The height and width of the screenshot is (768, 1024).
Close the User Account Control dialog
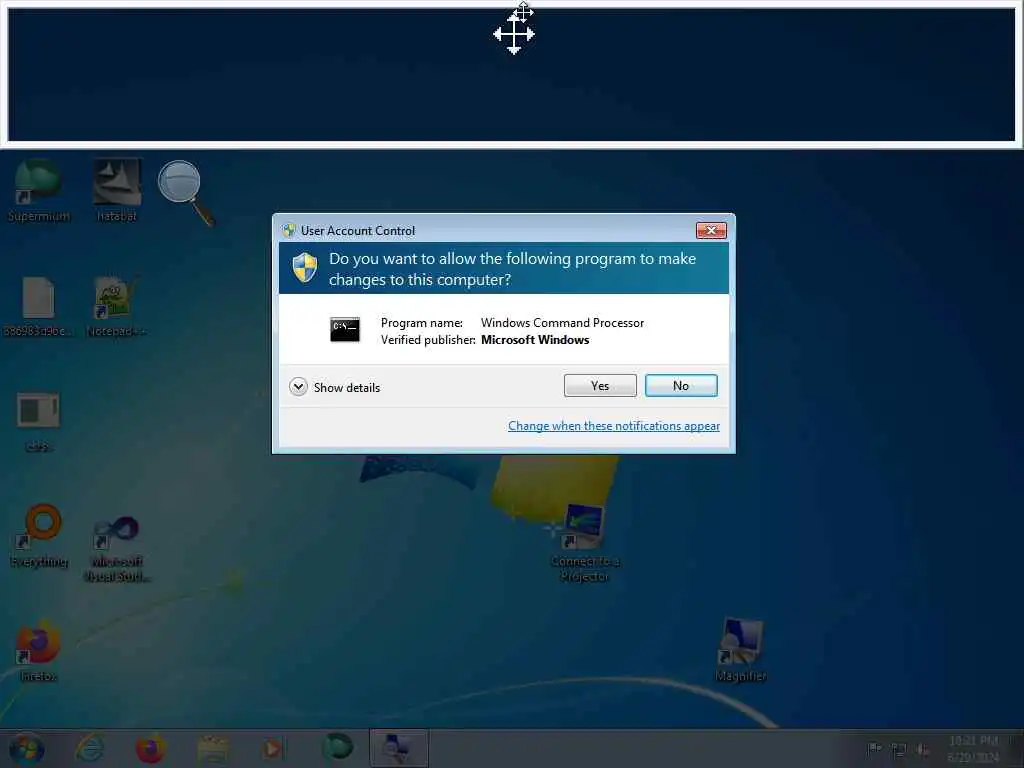point(711,230)
